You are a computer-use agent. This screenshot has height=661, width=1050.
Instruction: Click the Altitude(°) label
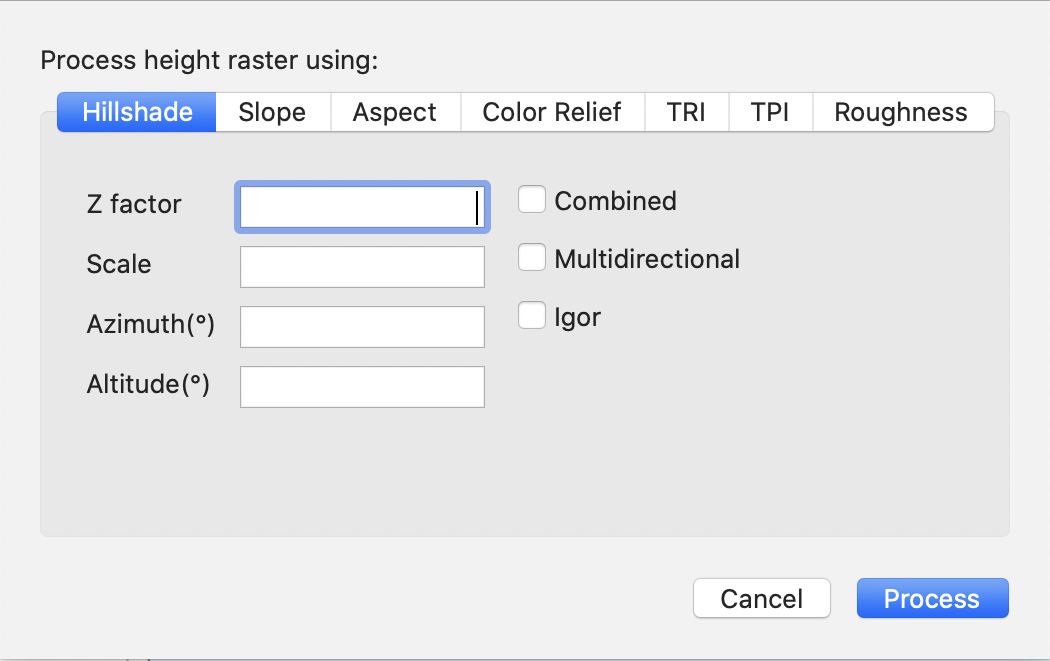click(x=148, y=384)
